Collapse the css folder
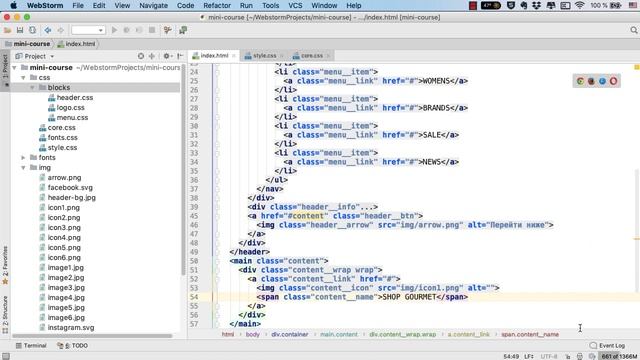The height and width of the screenshot is (360, 640). [x=23, y=78]
